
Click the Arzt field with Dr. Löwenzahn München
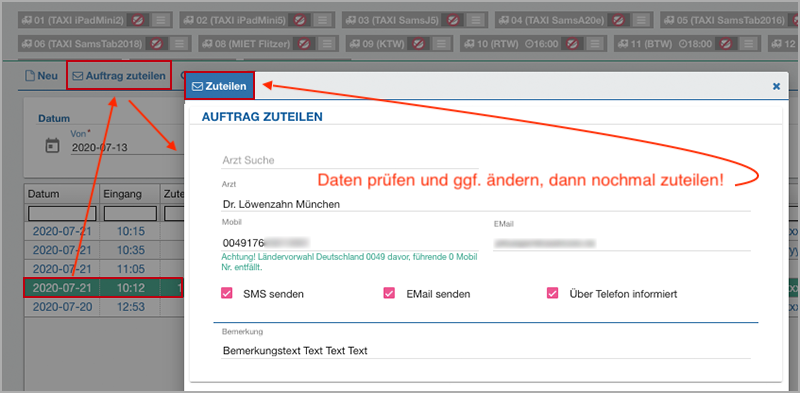486,204
